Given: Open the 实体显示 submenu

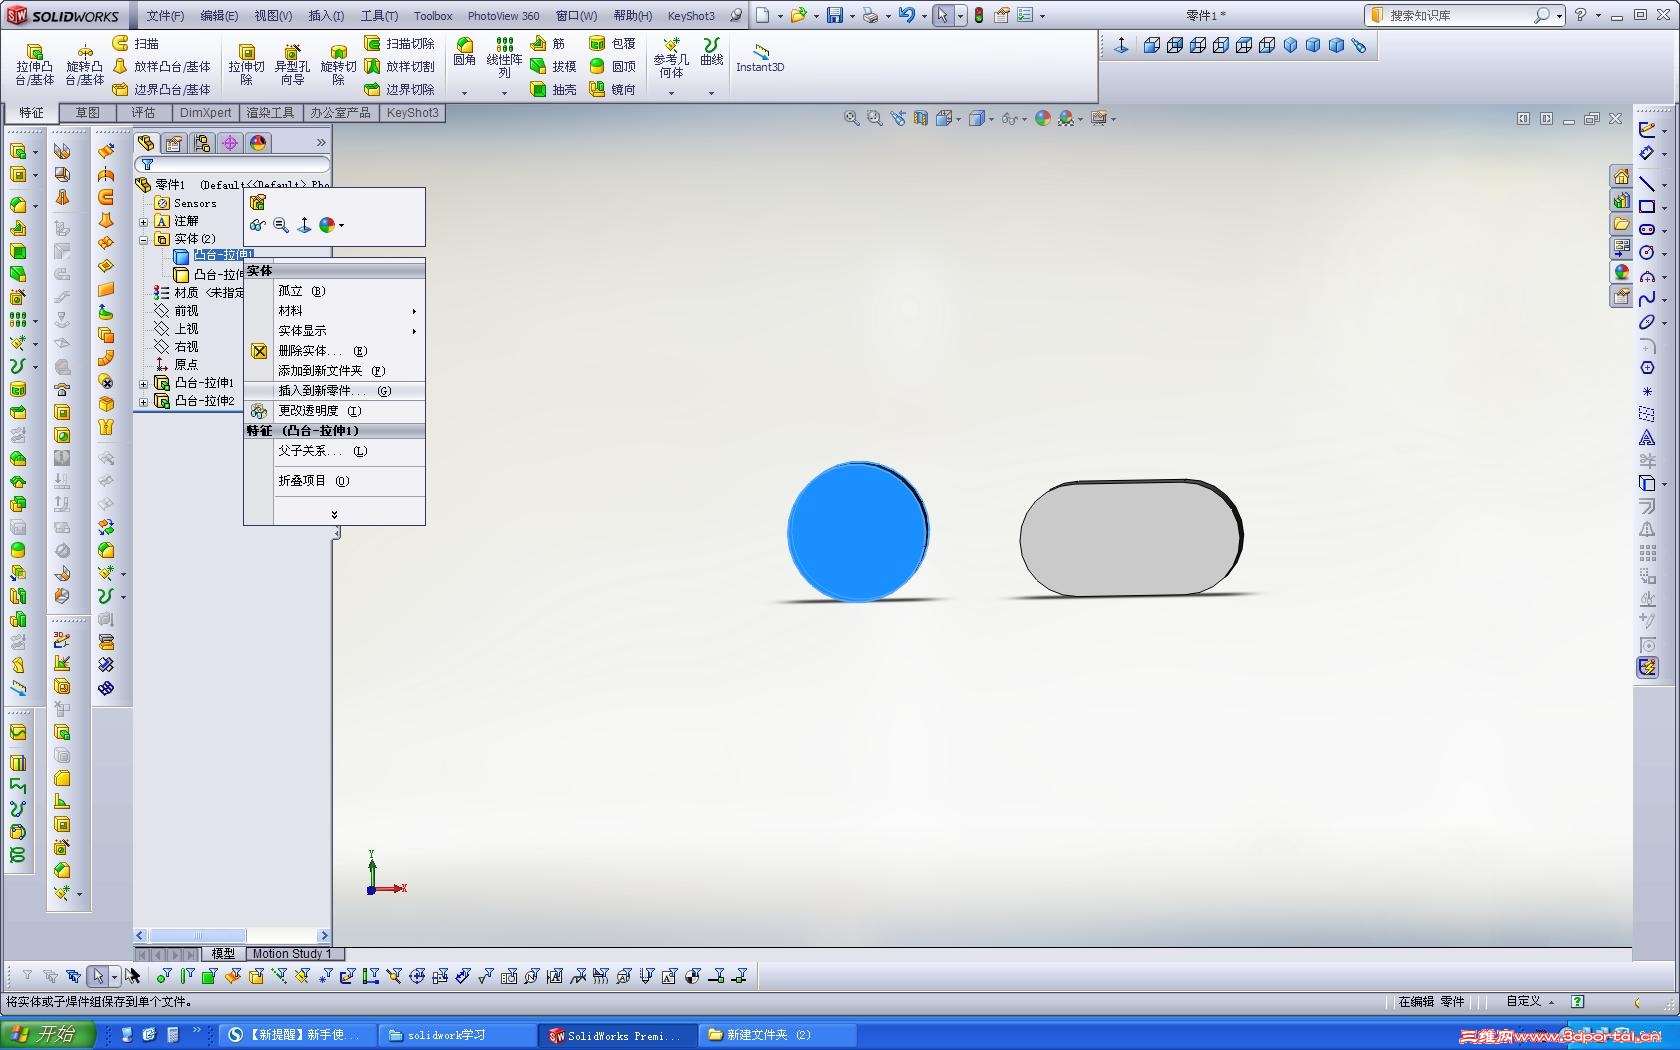Looking at the screenshot, I should pos(335,331).
